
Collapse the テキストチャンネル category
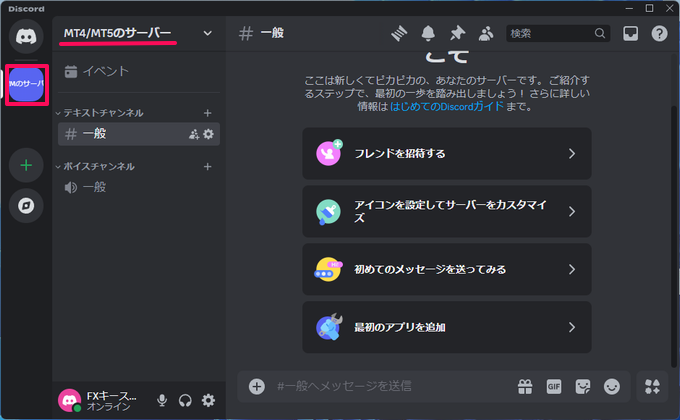[x=103, y=113]
